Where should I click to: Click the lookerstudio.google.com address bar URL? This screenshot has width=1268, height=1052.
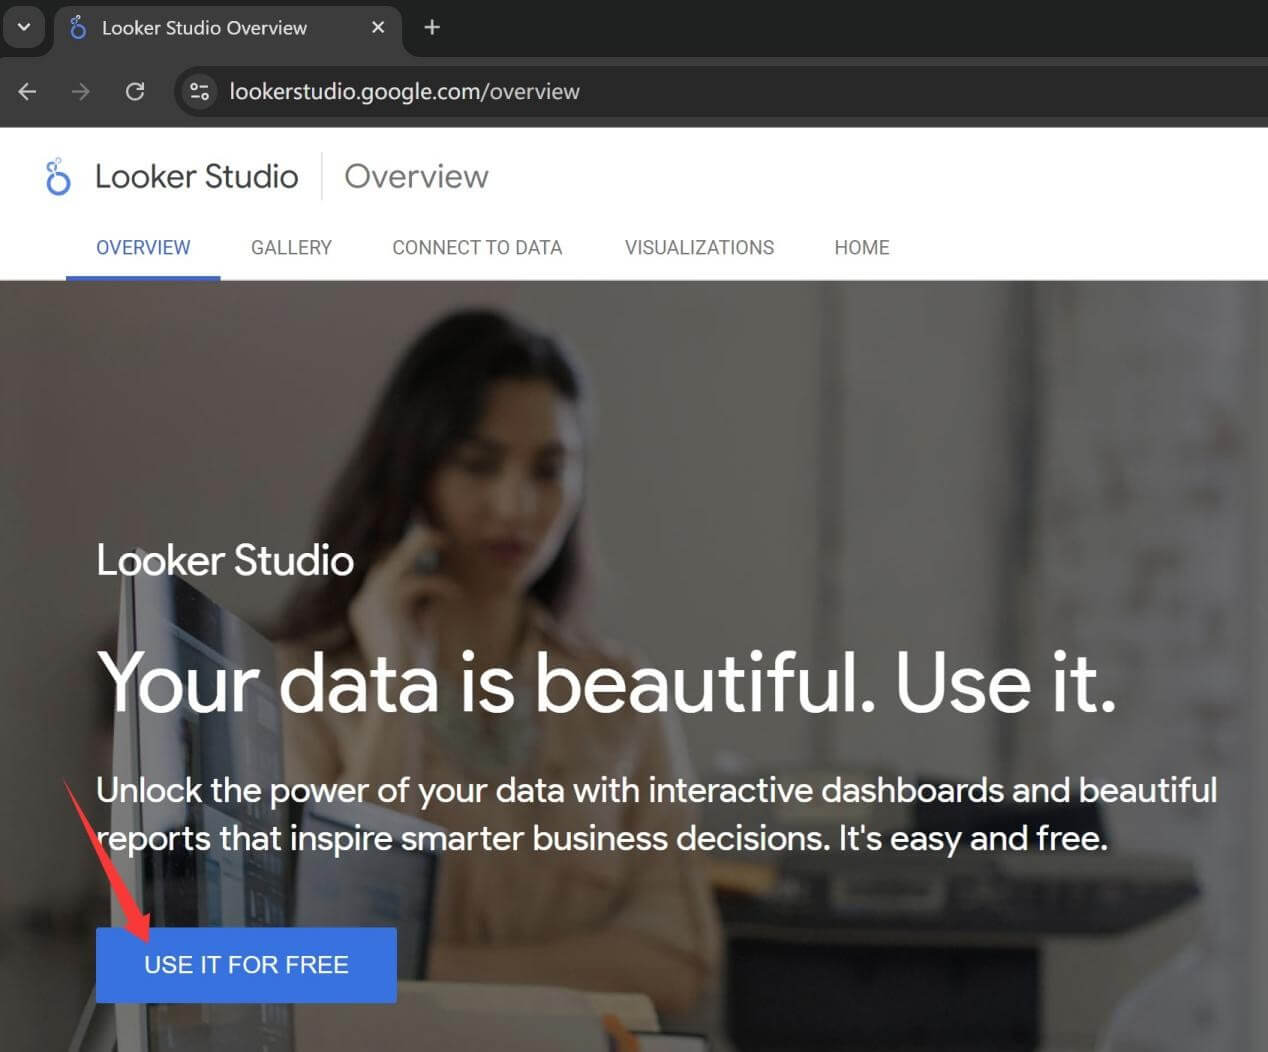[404, 92]
